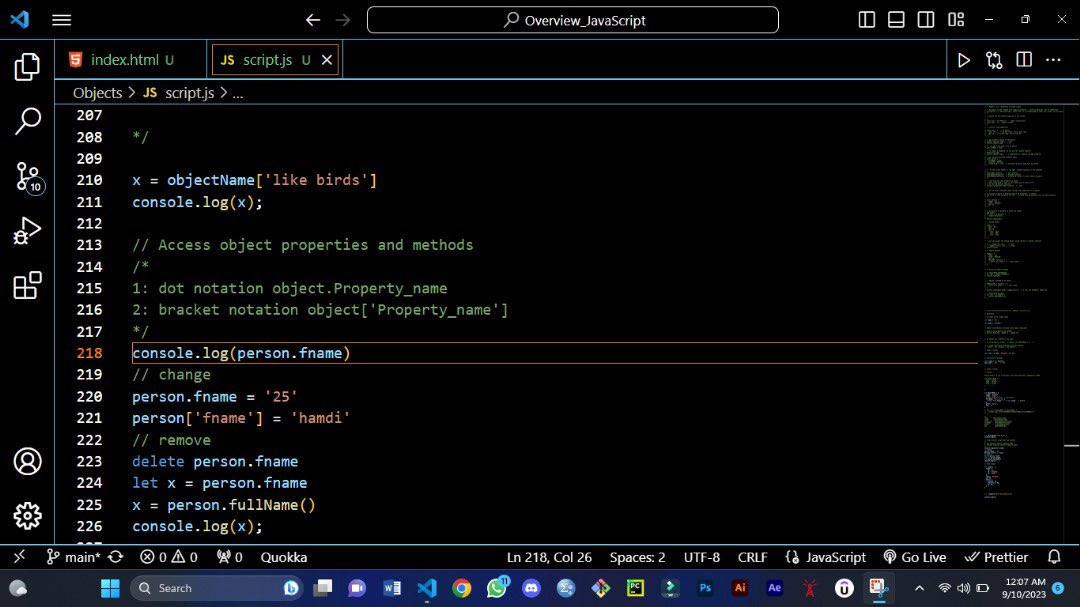Image resolution: width=1080 pixels, height=607 pixels.
Task: Open Discord from the taskbar
Action: coord(531,588)
